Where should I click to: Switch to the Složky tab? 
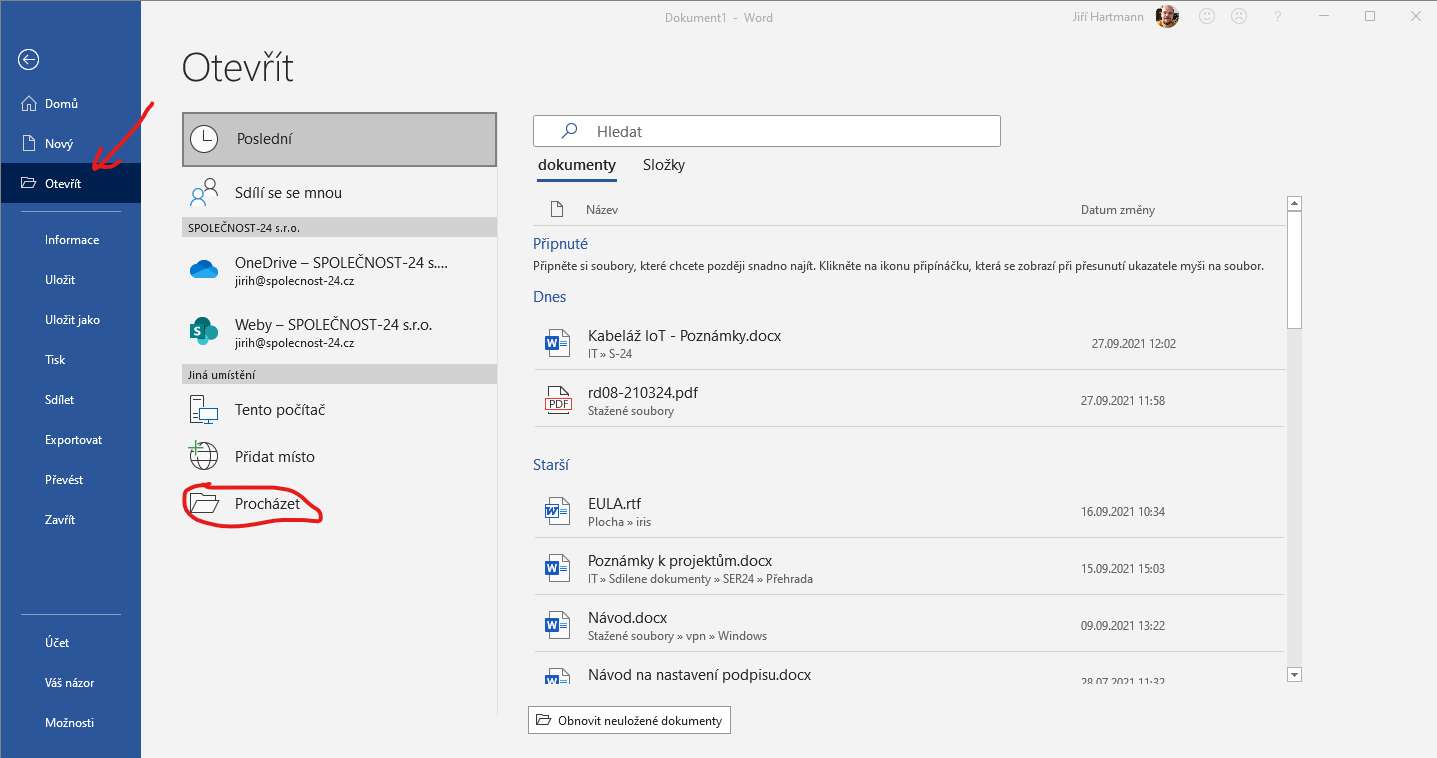(x=664, y=165)
